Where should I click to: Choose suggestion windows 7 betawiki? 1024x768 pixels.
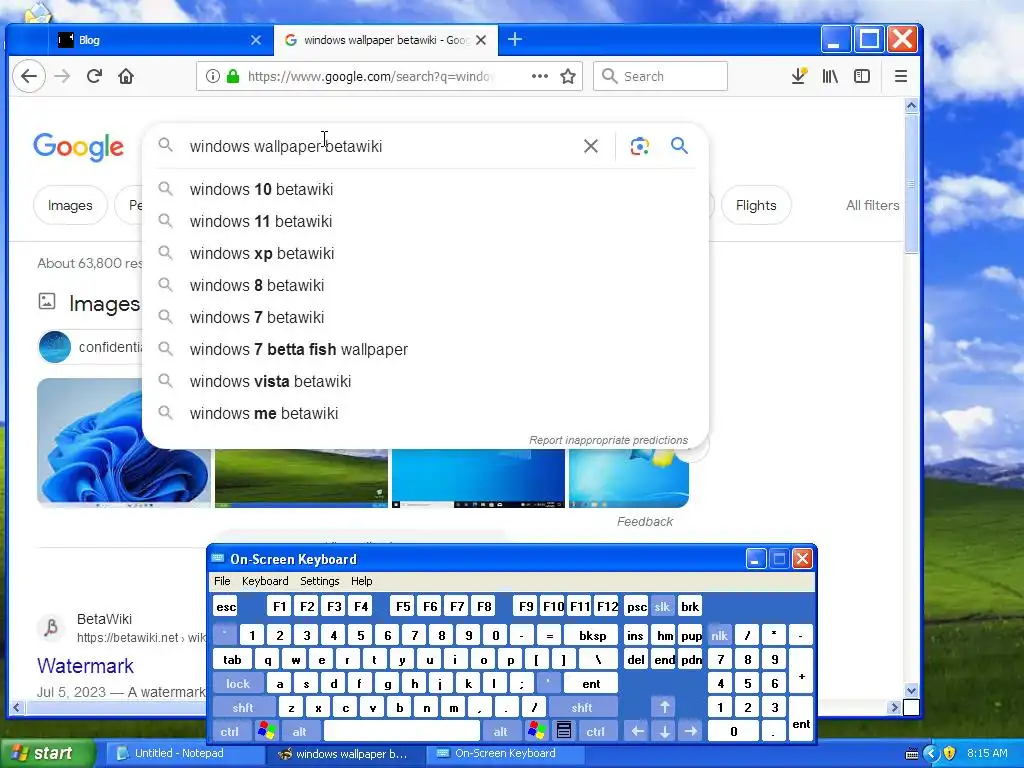pyautogui.click(x=424, y=317)
